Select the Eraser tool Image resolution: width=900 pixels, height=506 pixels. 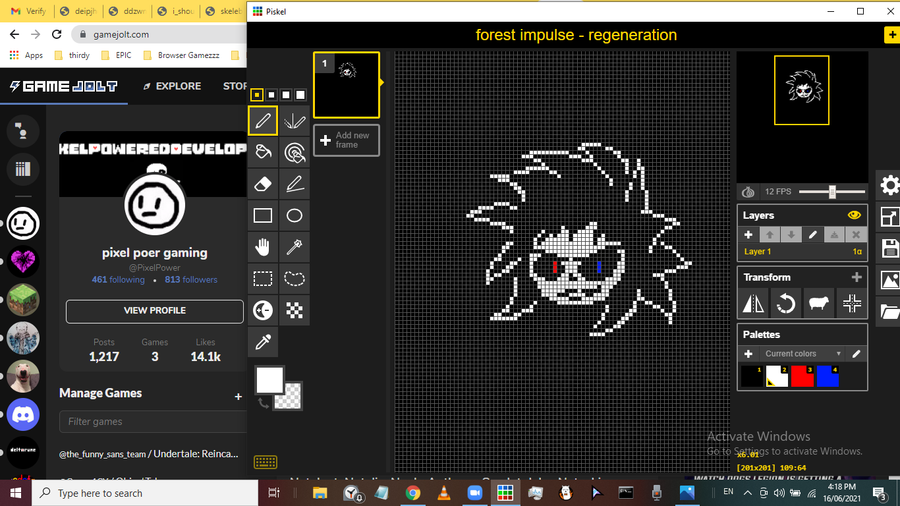pos(263,184)
